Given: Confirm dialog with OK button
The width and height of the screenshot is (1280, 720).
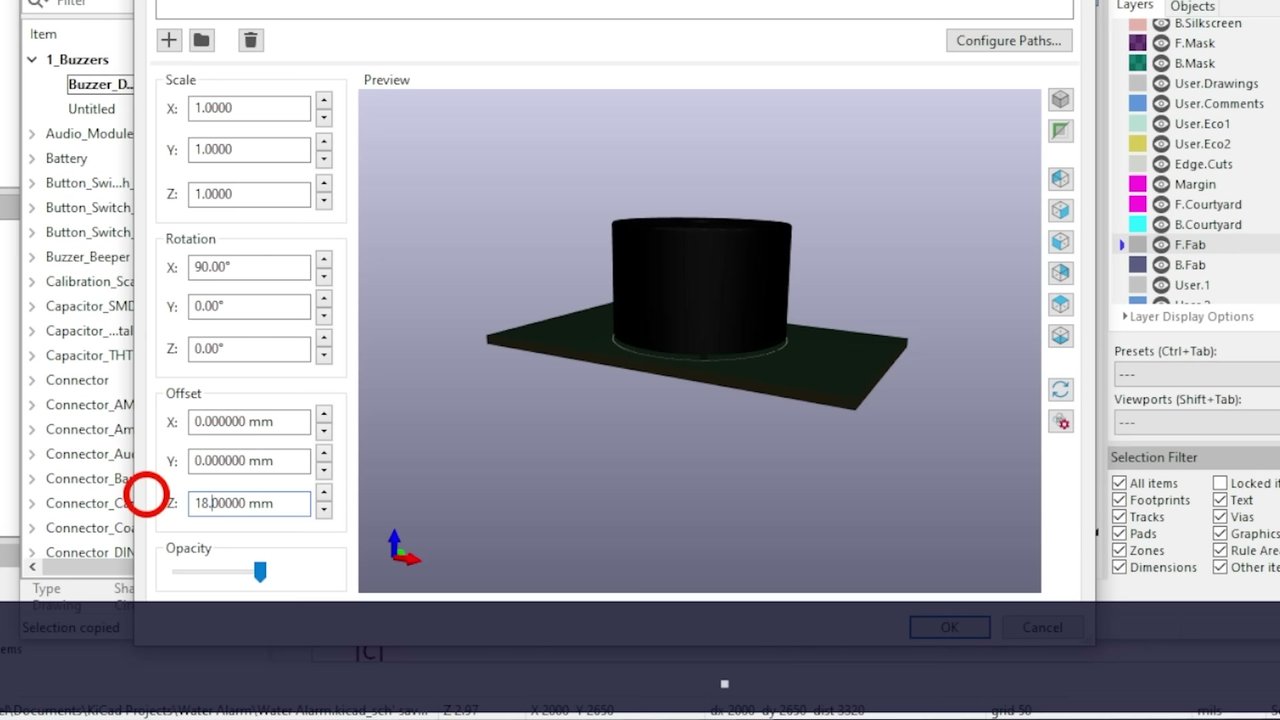Looking at the screenshot, I should pyautogui.click(x=949, y=627).
